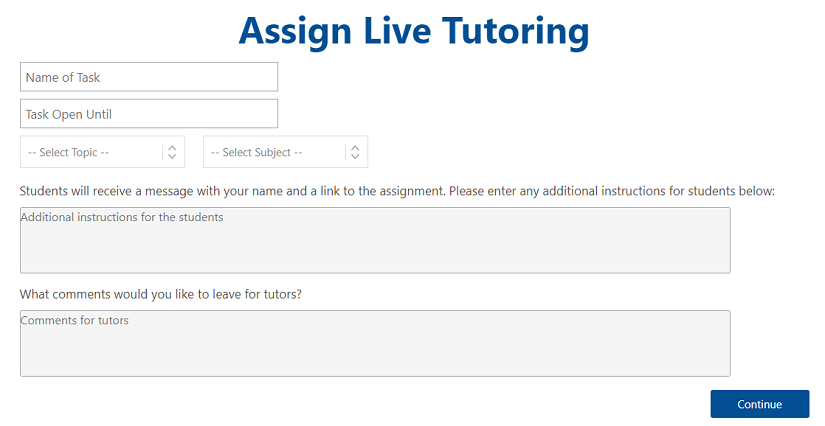Click the '-- Select Topic --' placeholder text
Screen dimensions: 825x426
click(68, 153)
